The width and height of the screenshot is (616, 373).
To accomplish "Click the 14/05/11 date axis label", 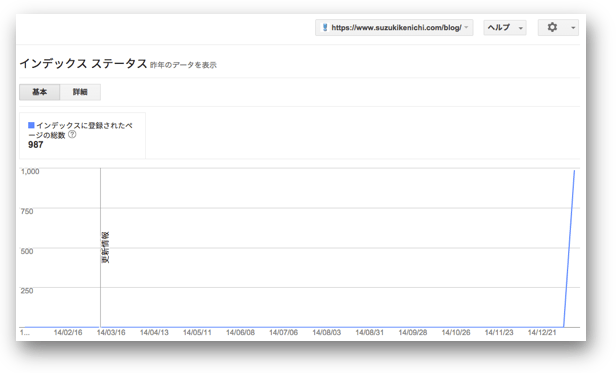I will (197, 333).
